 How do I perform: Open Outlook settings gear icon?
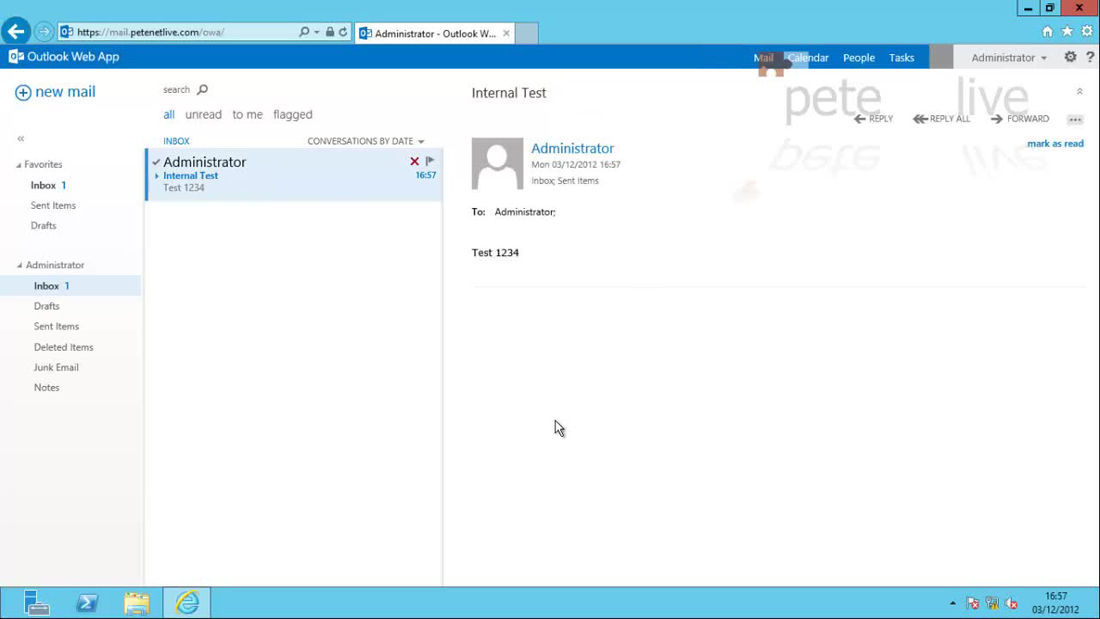pos(1070,57)
